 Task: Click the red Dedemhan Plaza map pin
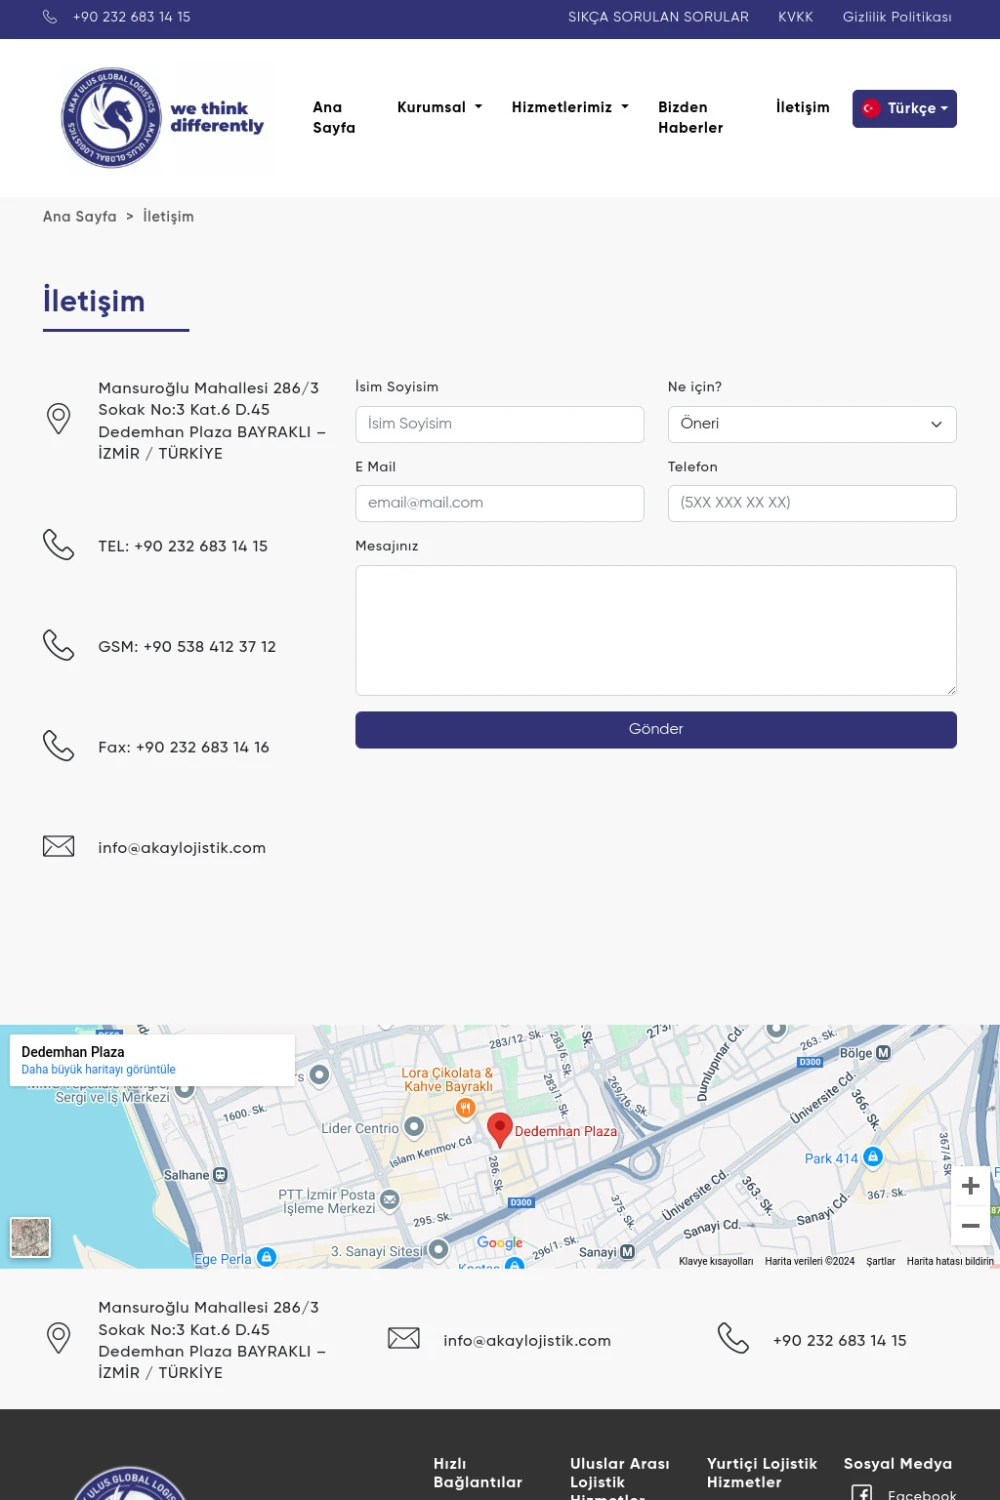(499, 1129)
